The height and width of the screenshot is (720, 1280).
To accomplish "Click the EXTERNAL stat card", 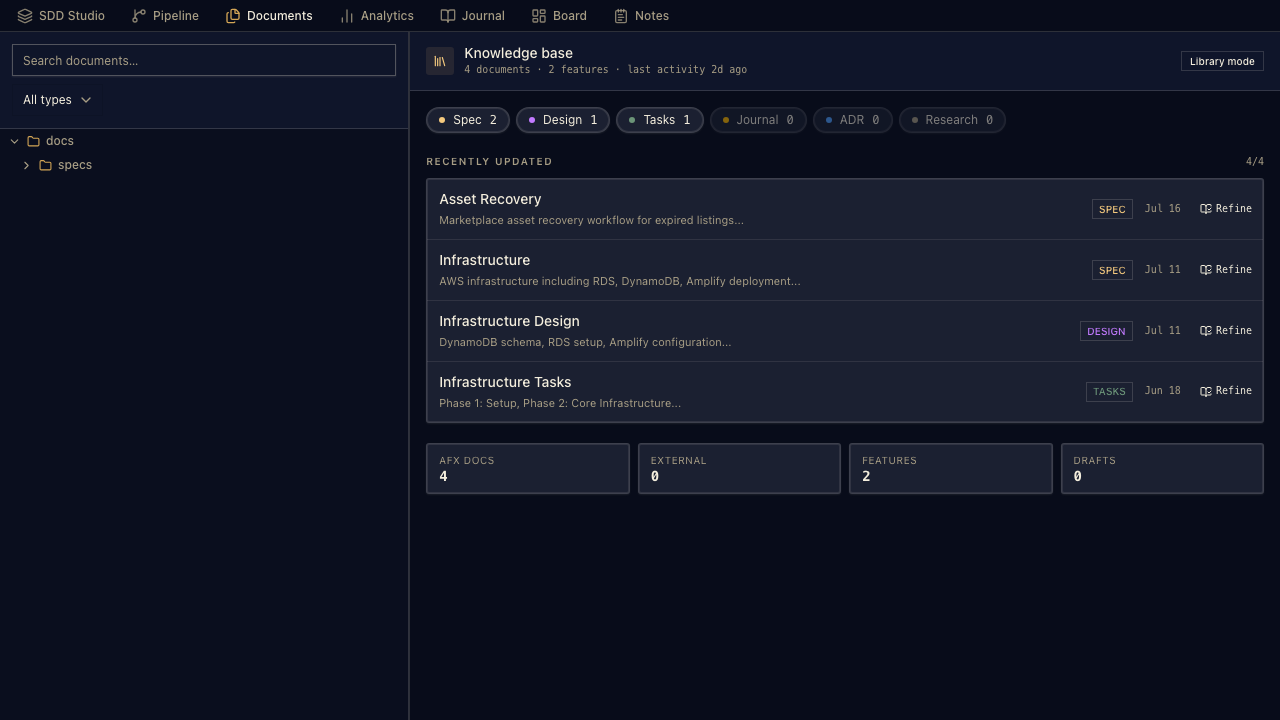I will pyautogui.click(x=739, y=469).
